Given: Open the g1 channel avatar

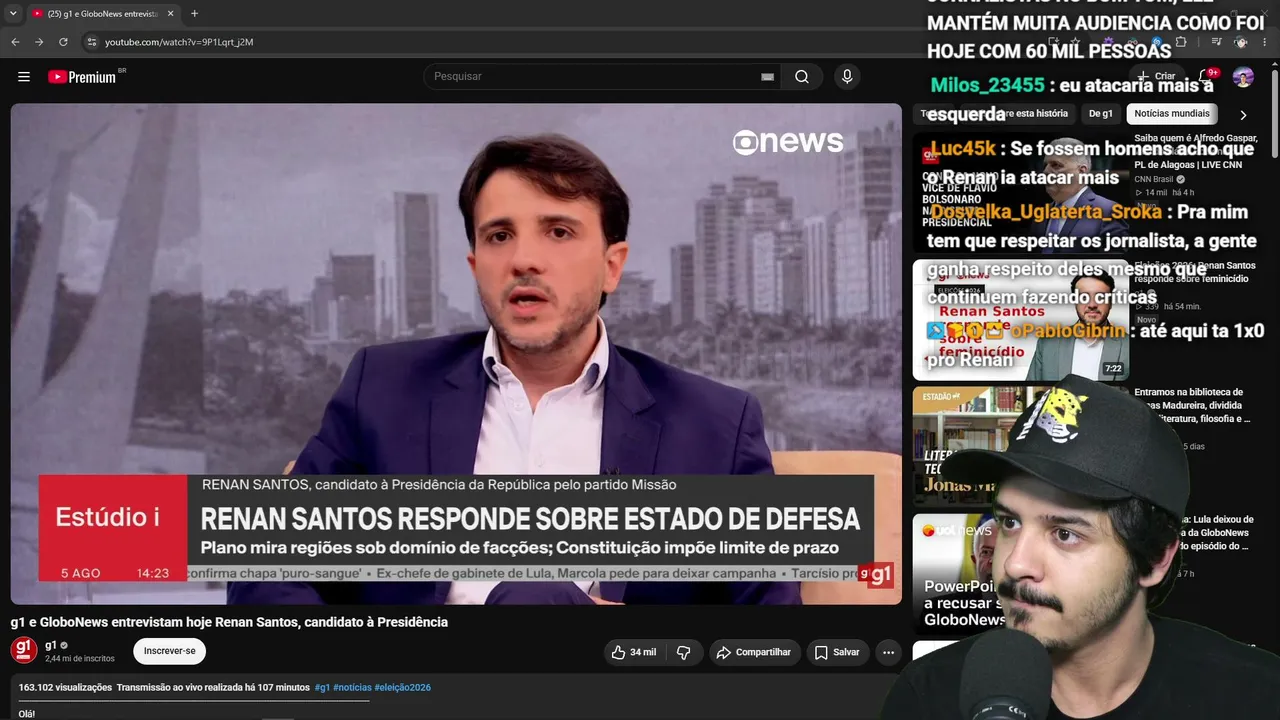Looking at the screenshot, I should coord(24,650).
